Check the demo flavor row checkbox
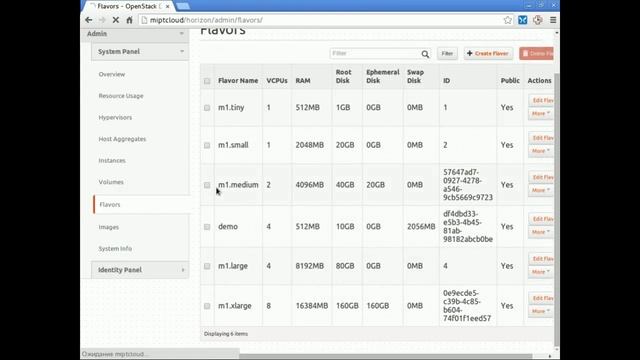Viewport: 640px width, 360px height. point(207,227)
